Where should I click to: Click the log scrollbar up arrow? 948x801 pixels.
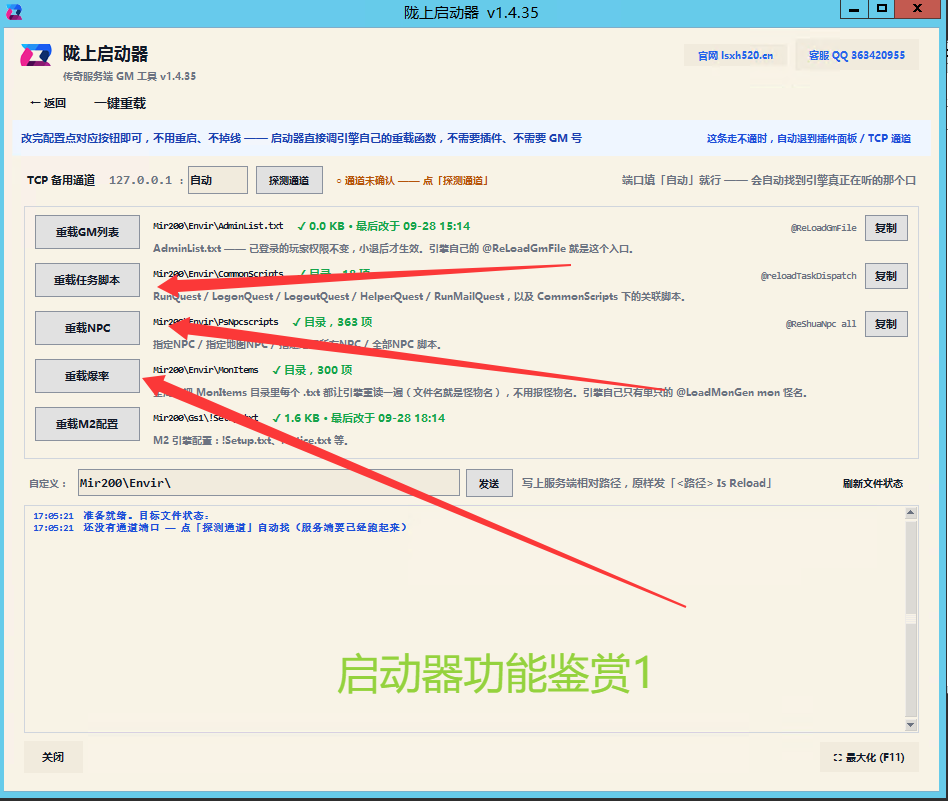click(911, 513)
